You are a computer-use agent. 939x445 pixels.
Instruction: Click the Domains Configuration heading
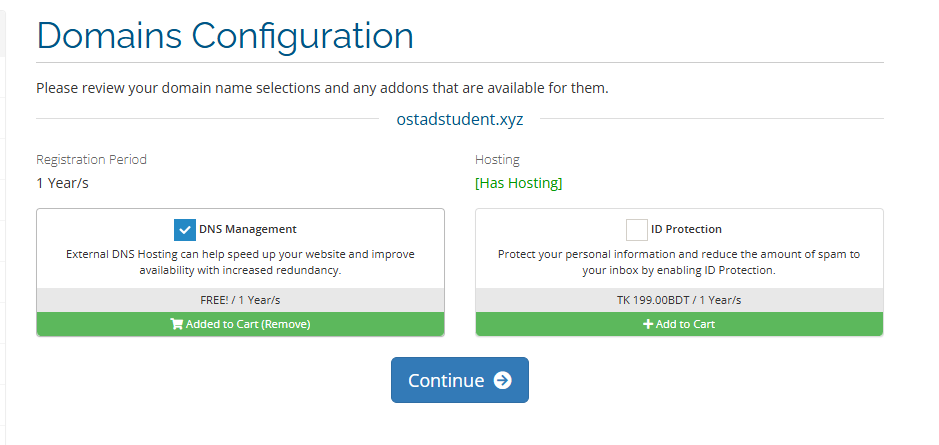tap(225, 36)
